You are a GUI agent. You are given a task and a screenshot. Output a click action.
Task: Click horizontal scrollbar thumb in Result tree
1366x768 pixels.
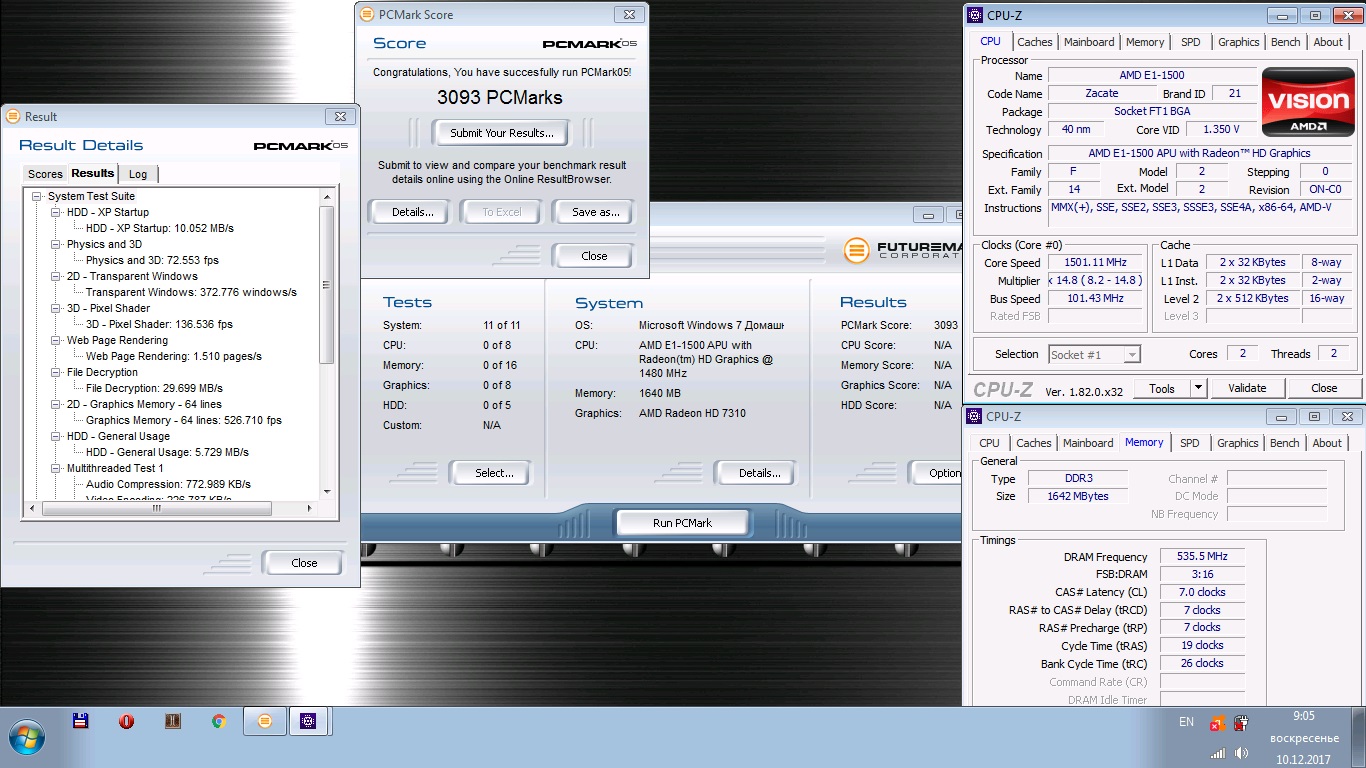(x=156, y=508)
